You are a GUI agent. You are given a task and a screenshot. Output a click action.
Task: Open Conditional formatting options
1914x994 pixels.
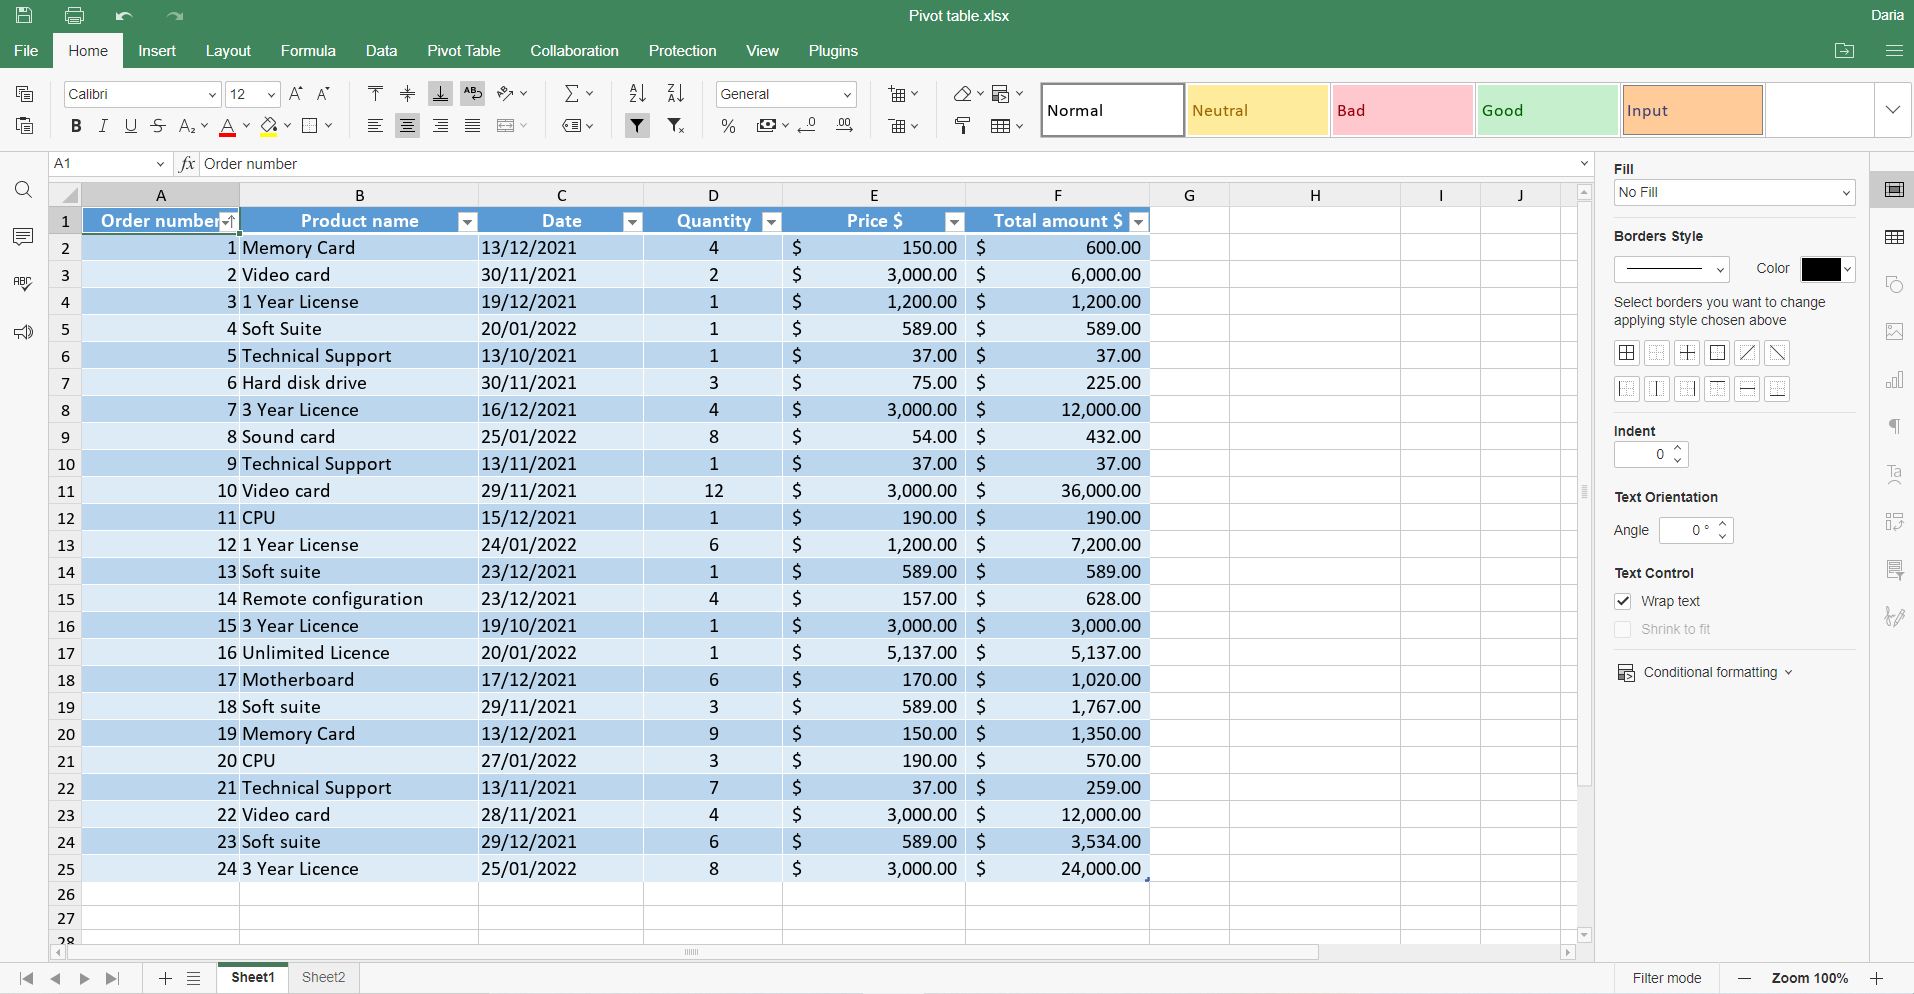1709,672
